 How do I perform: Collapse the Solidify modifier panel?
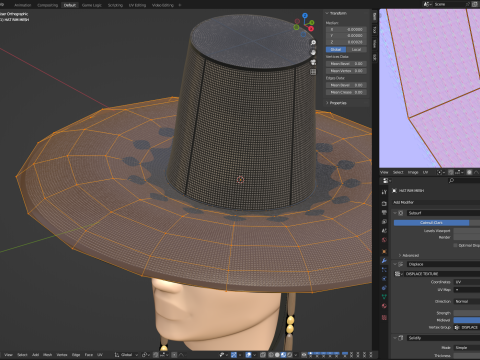(x=395, y=338)
